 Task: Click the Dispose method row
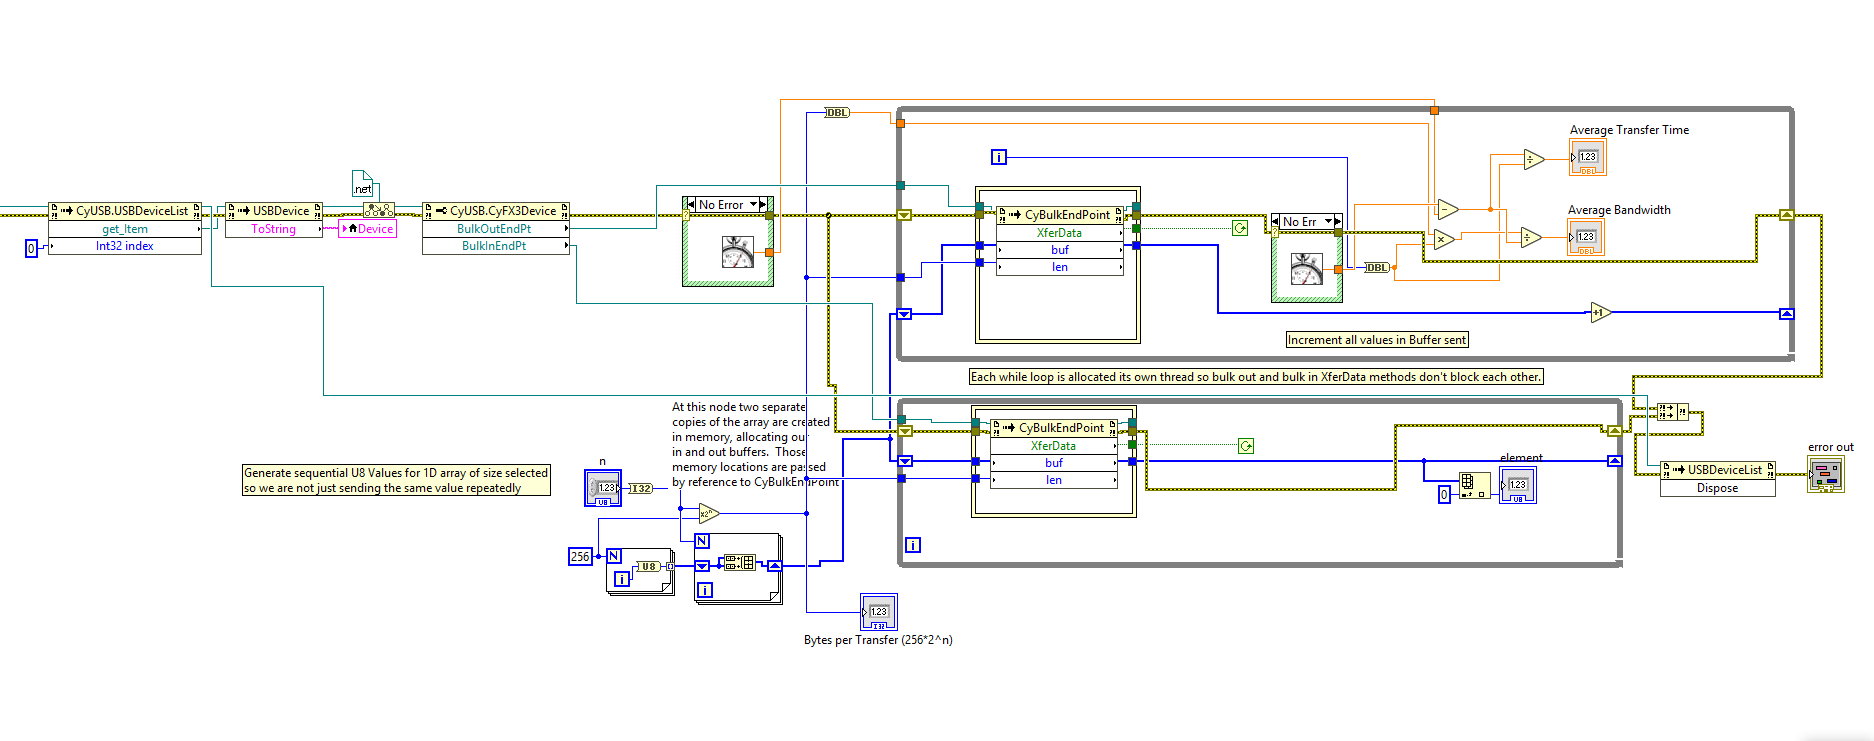click(1718, 488)
